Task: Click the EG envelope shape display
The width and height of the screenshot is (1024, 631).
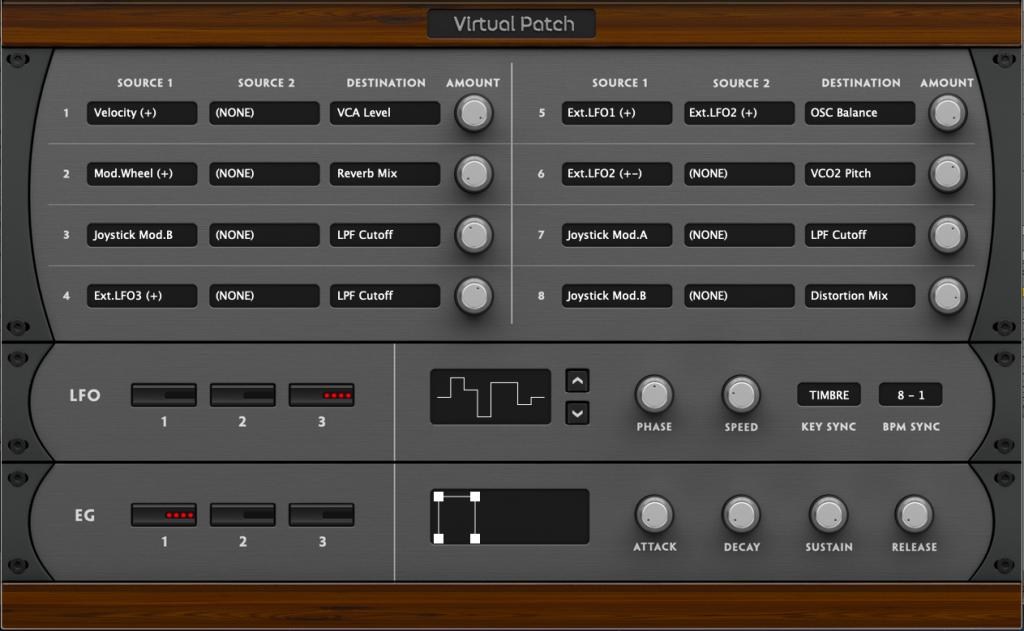Action: coord(510,516)
